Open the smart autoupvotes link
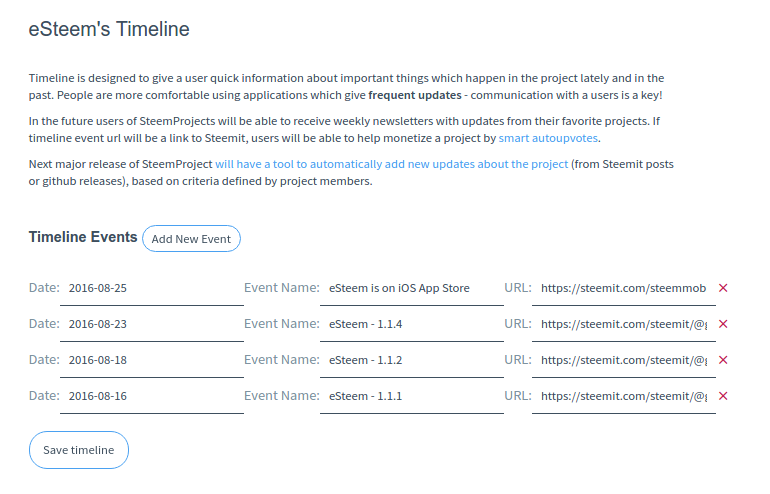 [548, 138]
